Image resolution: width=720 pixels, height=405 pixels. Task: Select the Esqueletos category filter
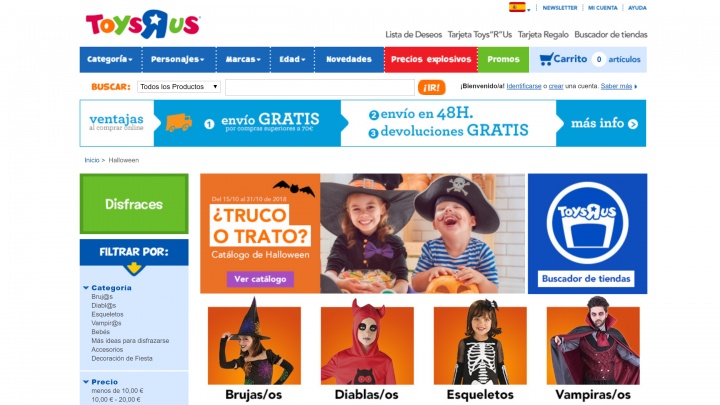click(x=107, y=314)
